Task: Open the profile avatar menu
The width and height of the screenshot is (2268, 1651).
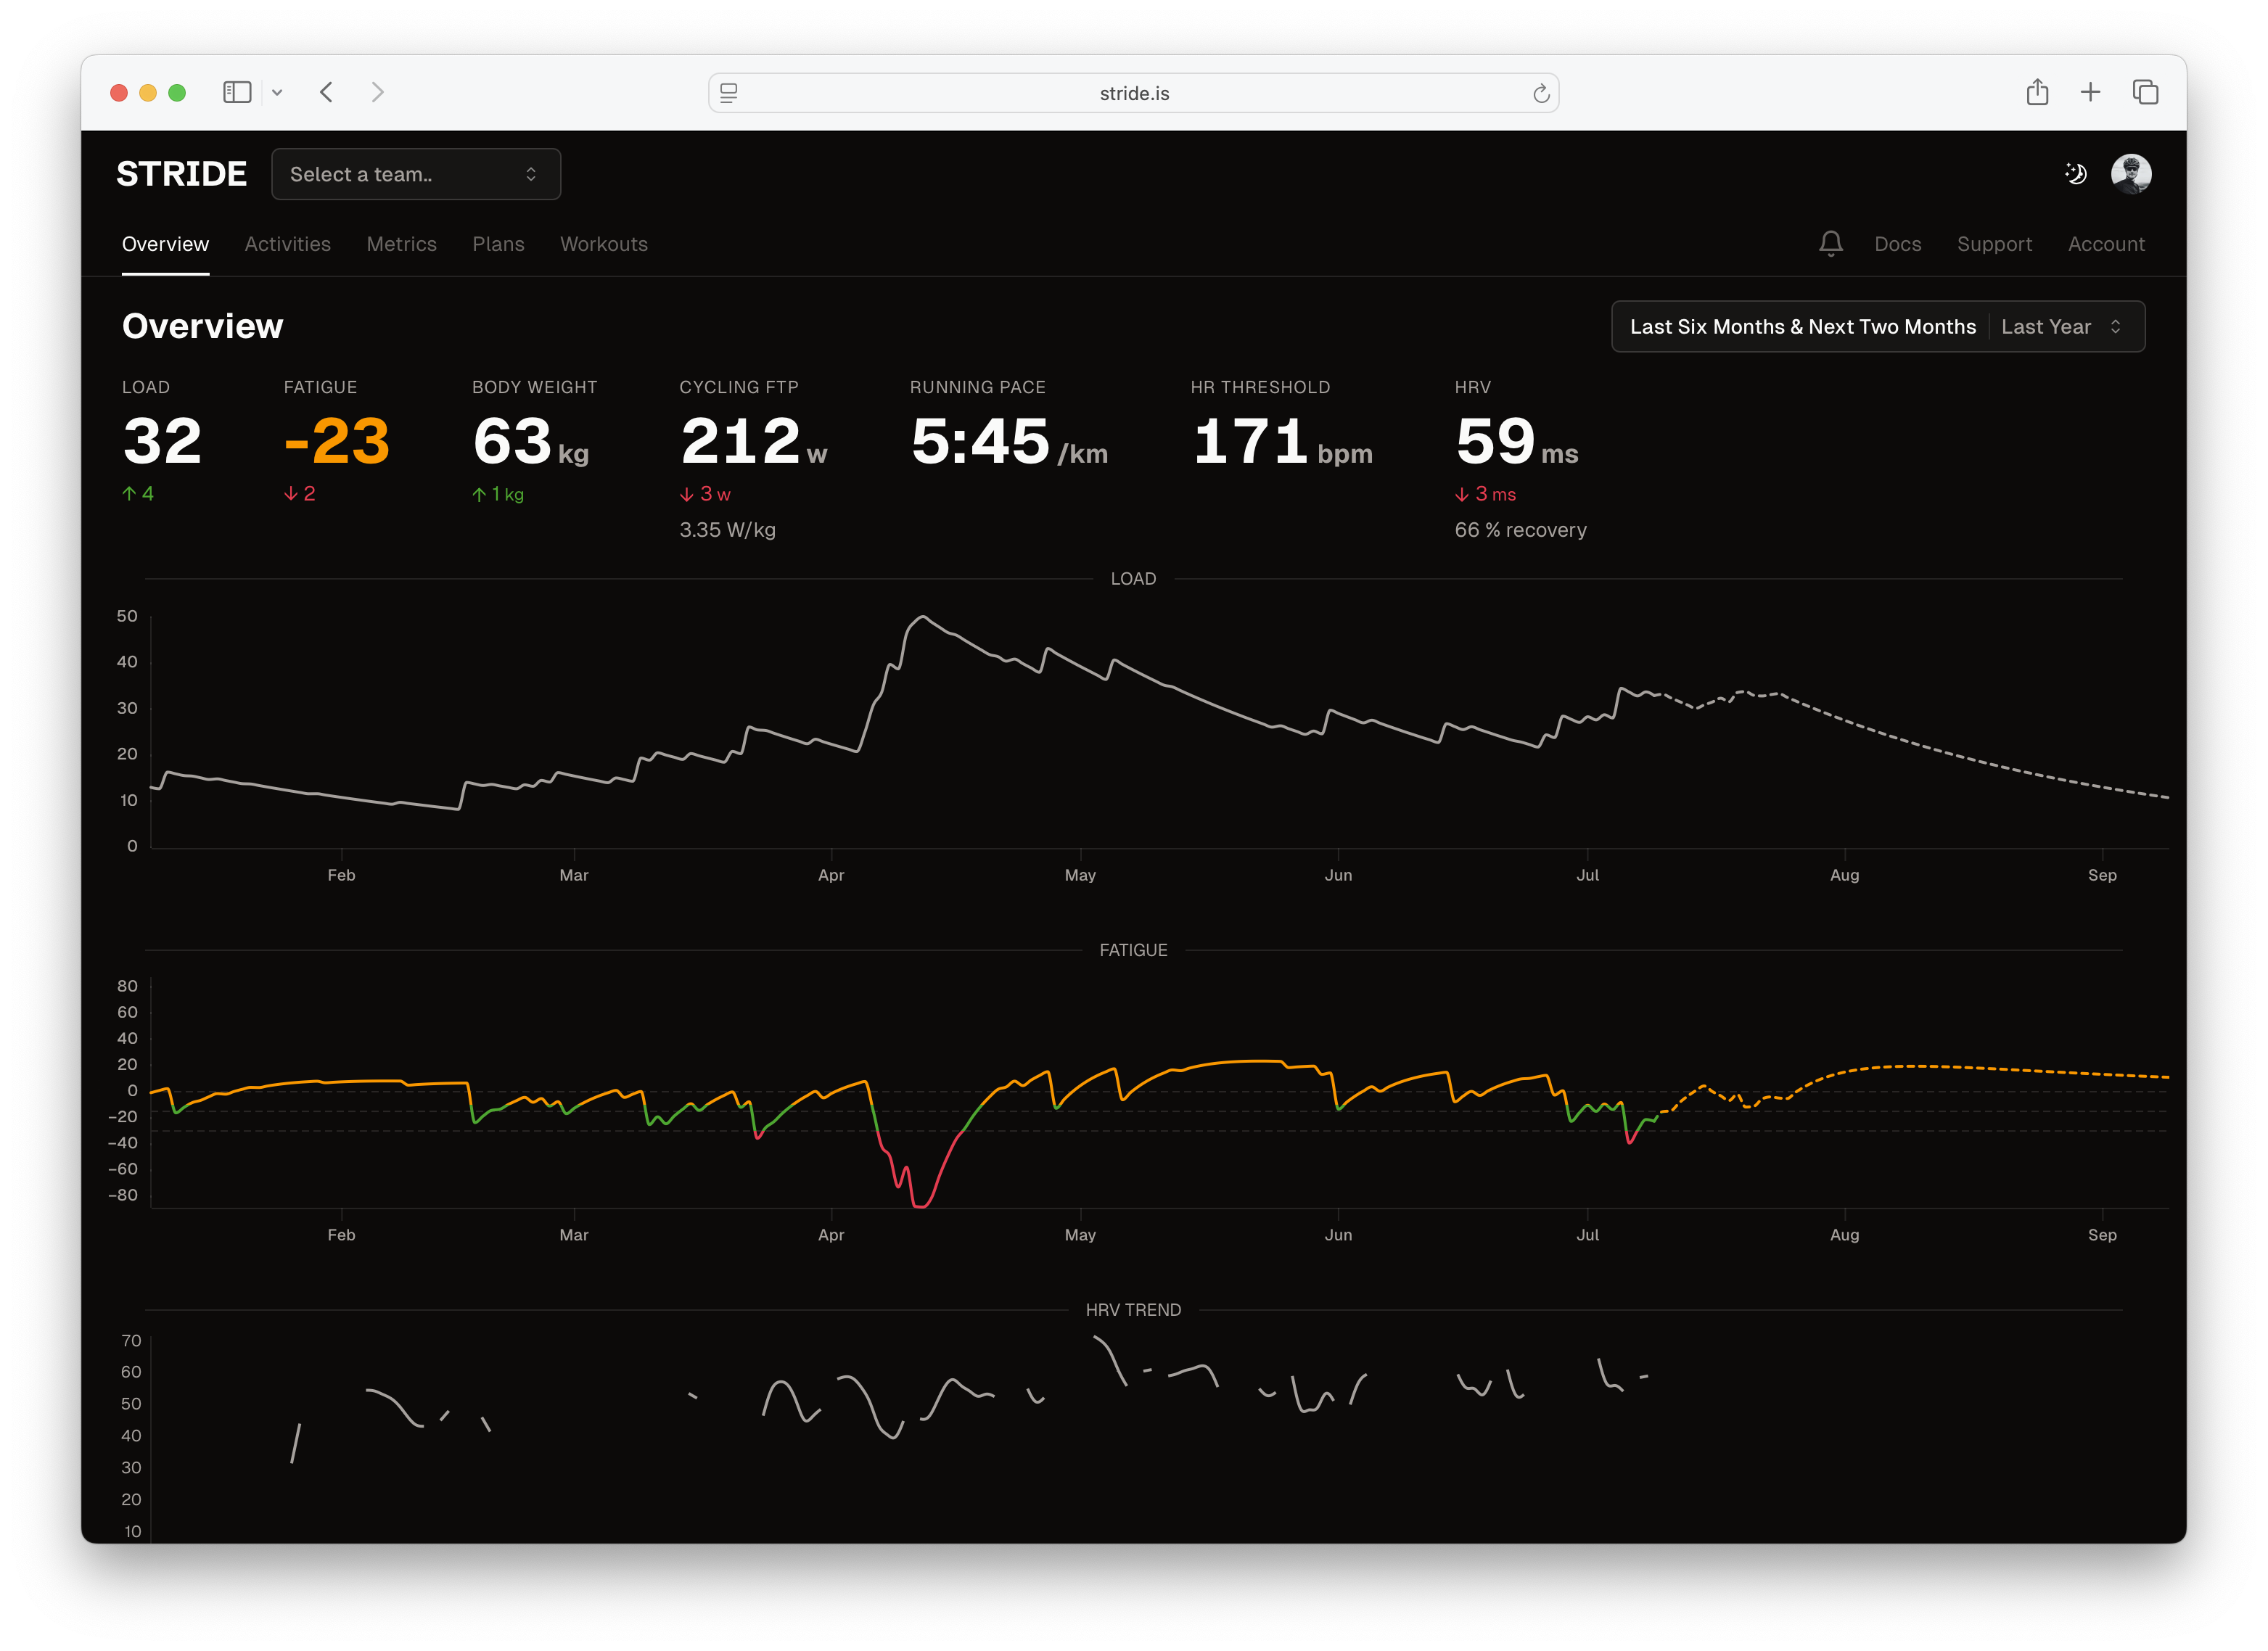Action: point(2133,173)
